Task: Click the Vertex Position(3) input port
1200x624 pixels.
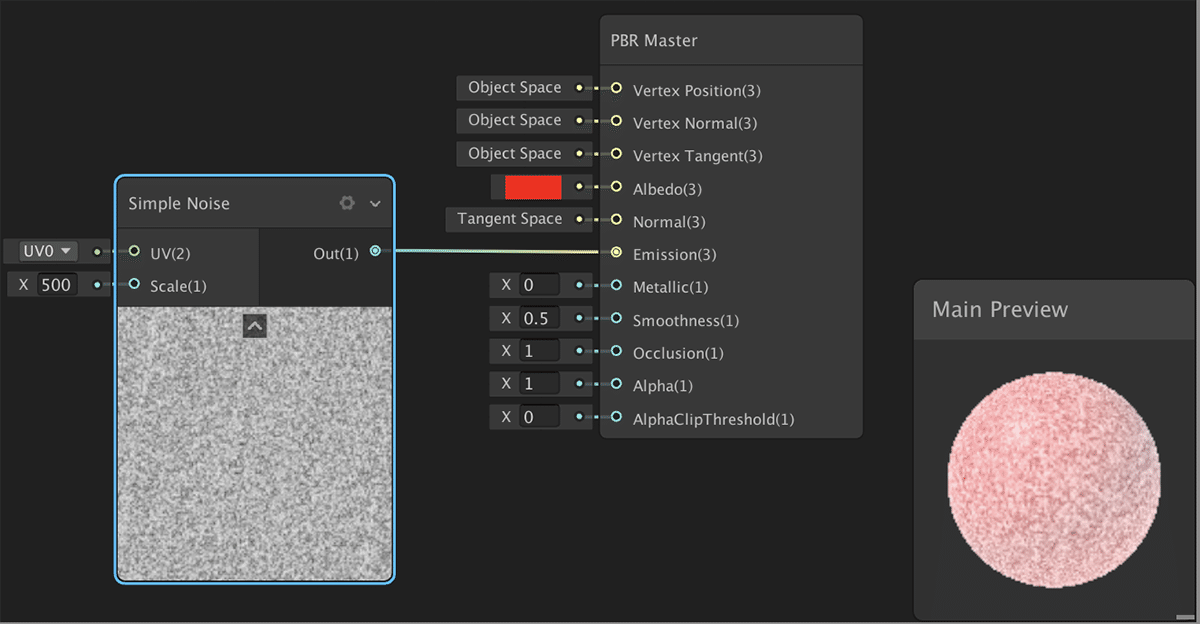Action: (x=616, y=89)
